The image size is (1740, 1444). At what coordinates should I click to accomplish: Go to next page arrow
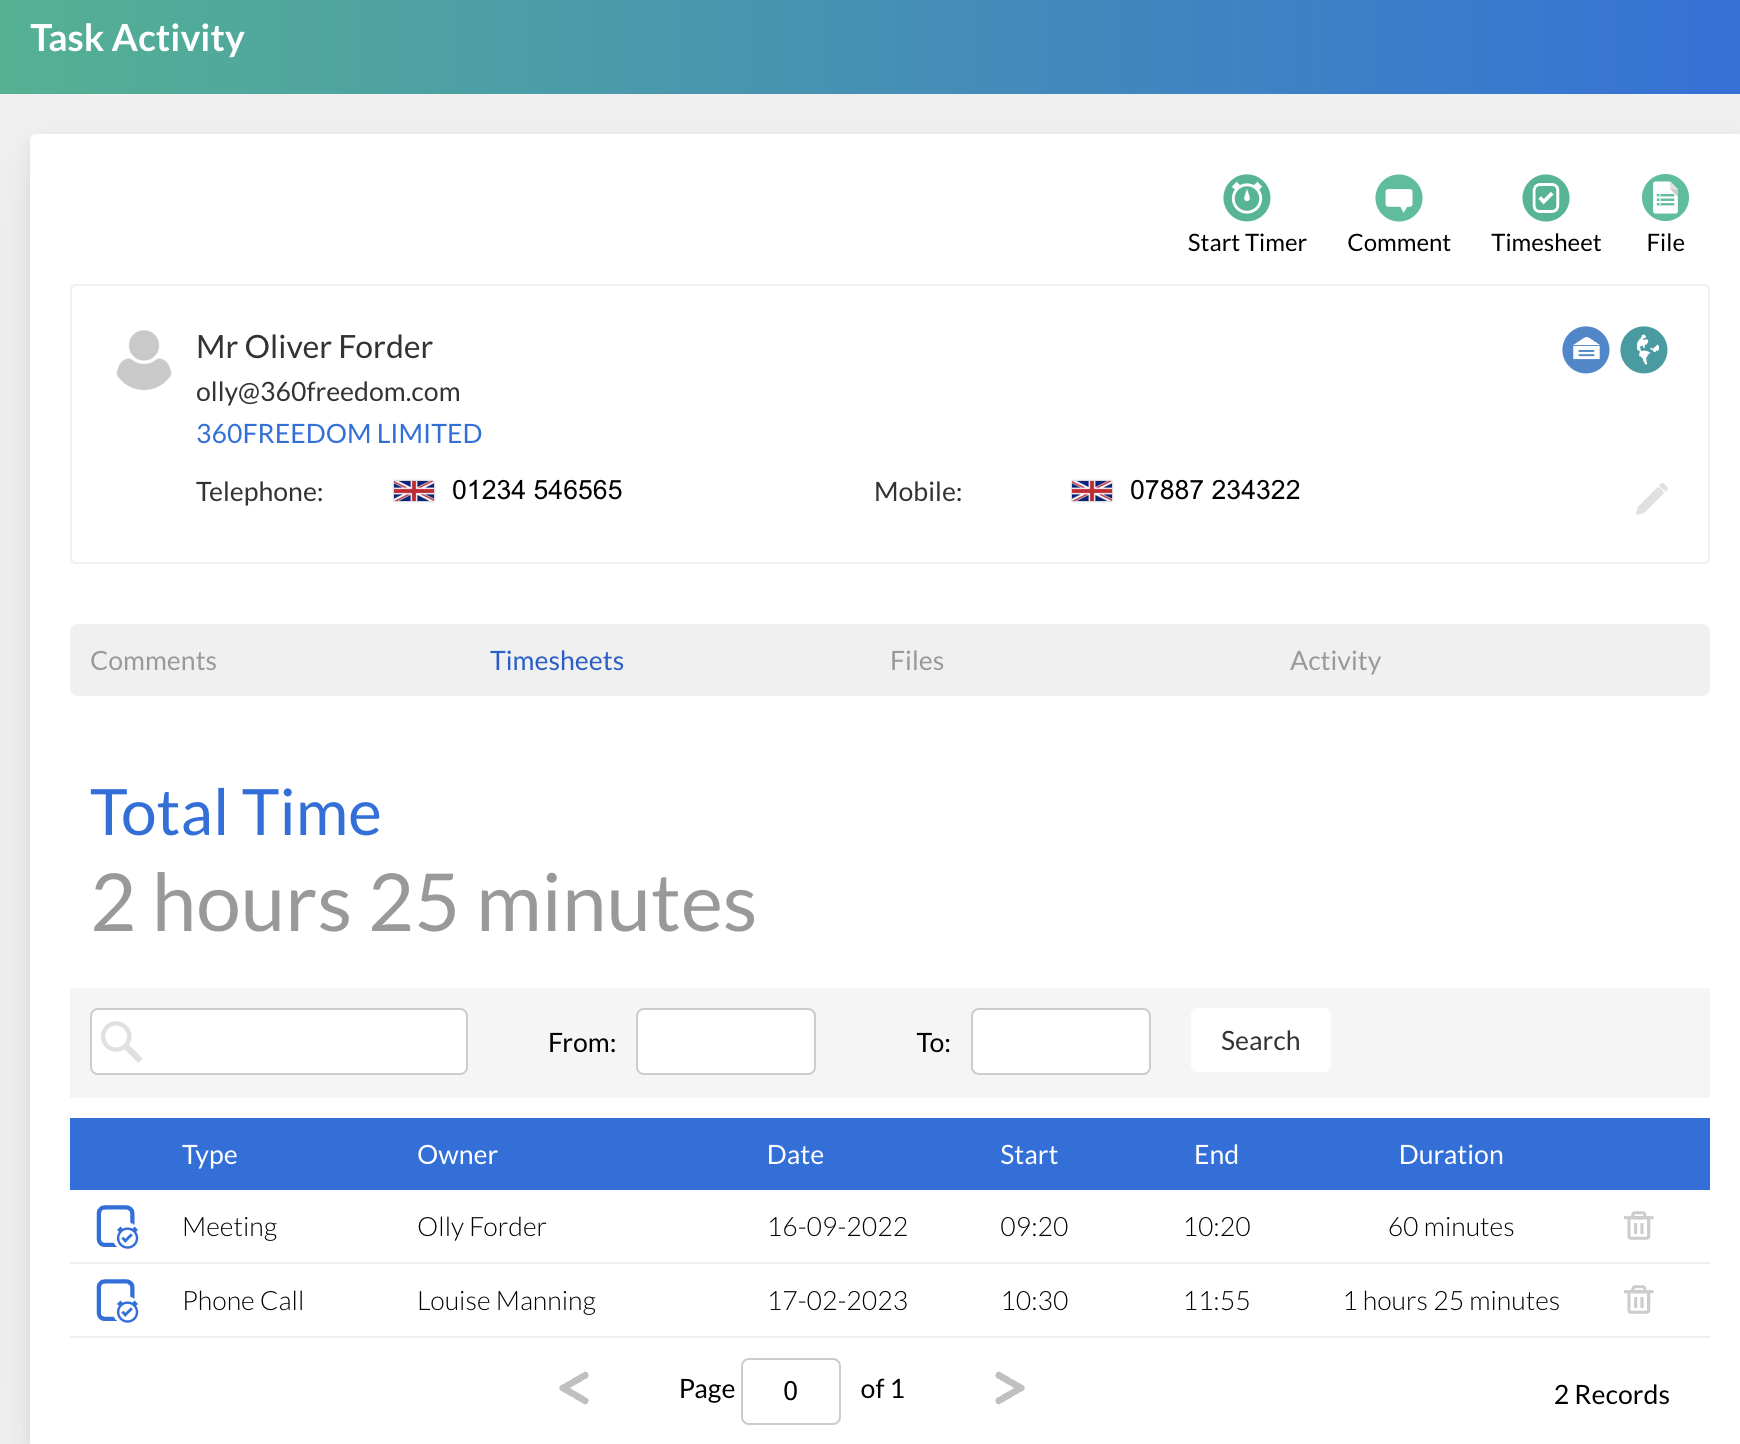point(1009,1388)
